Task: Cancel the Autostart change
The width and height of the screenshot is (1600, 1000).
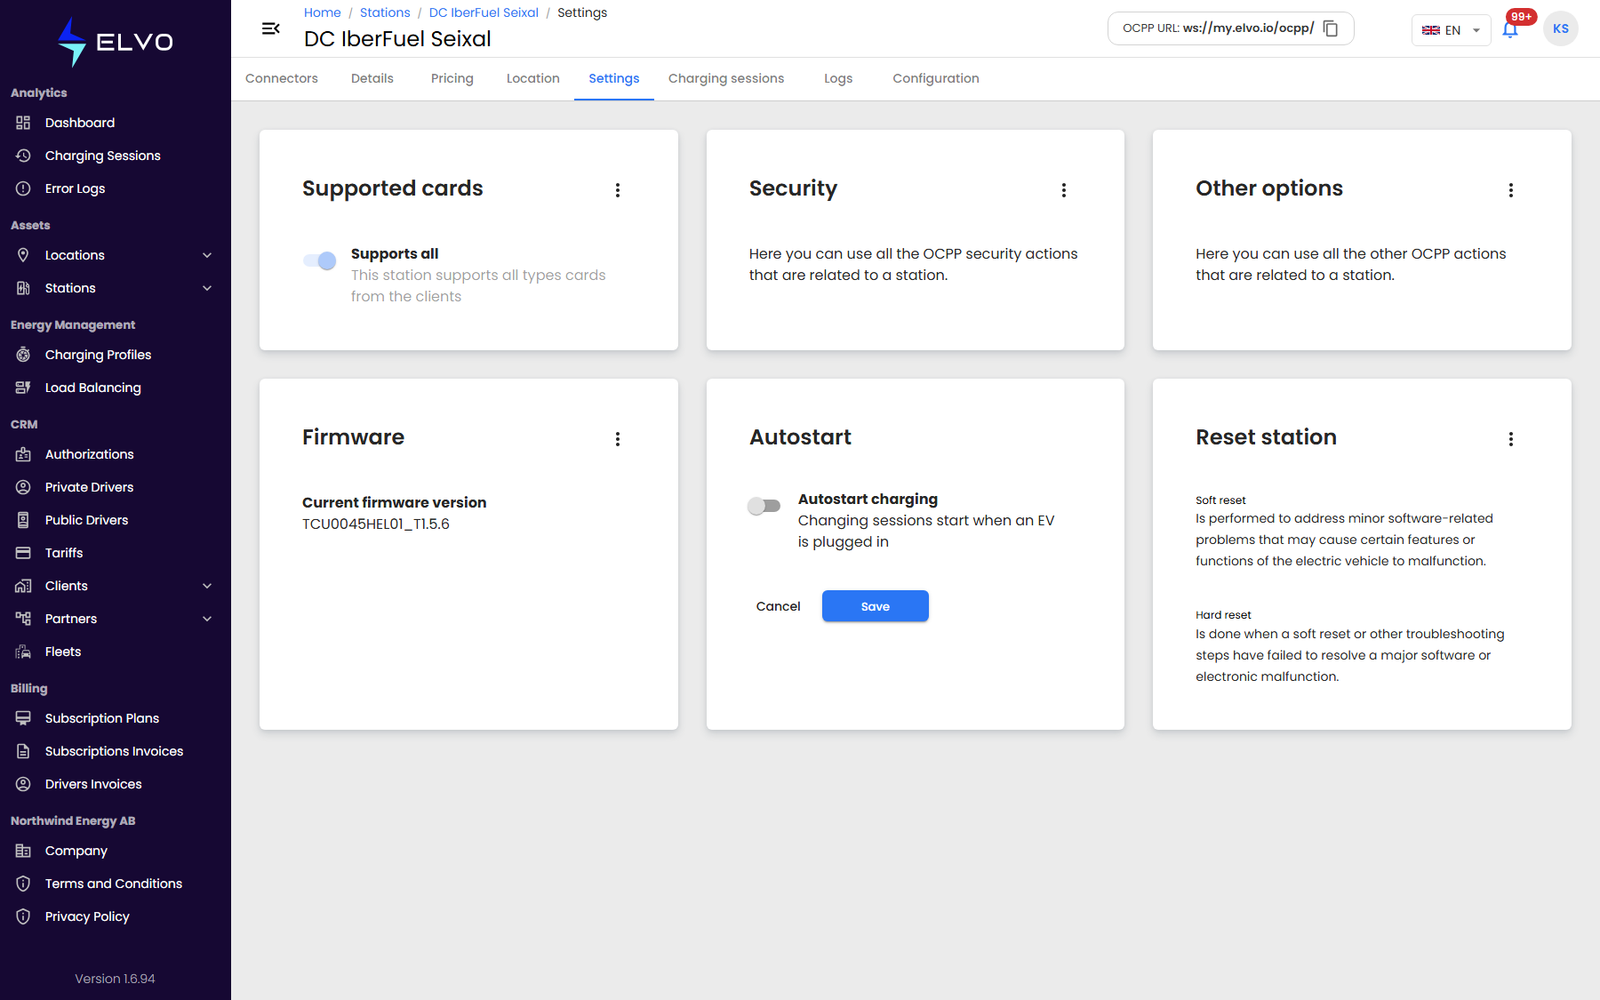Action: [778, 606]
